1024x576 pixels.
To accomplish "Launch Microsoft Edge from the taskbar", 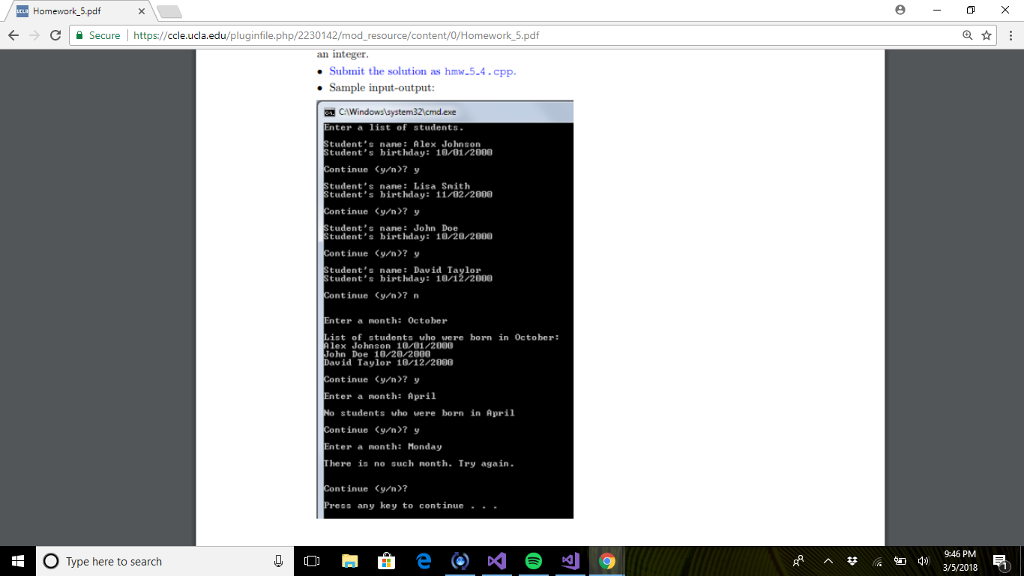I will point(423,561).
